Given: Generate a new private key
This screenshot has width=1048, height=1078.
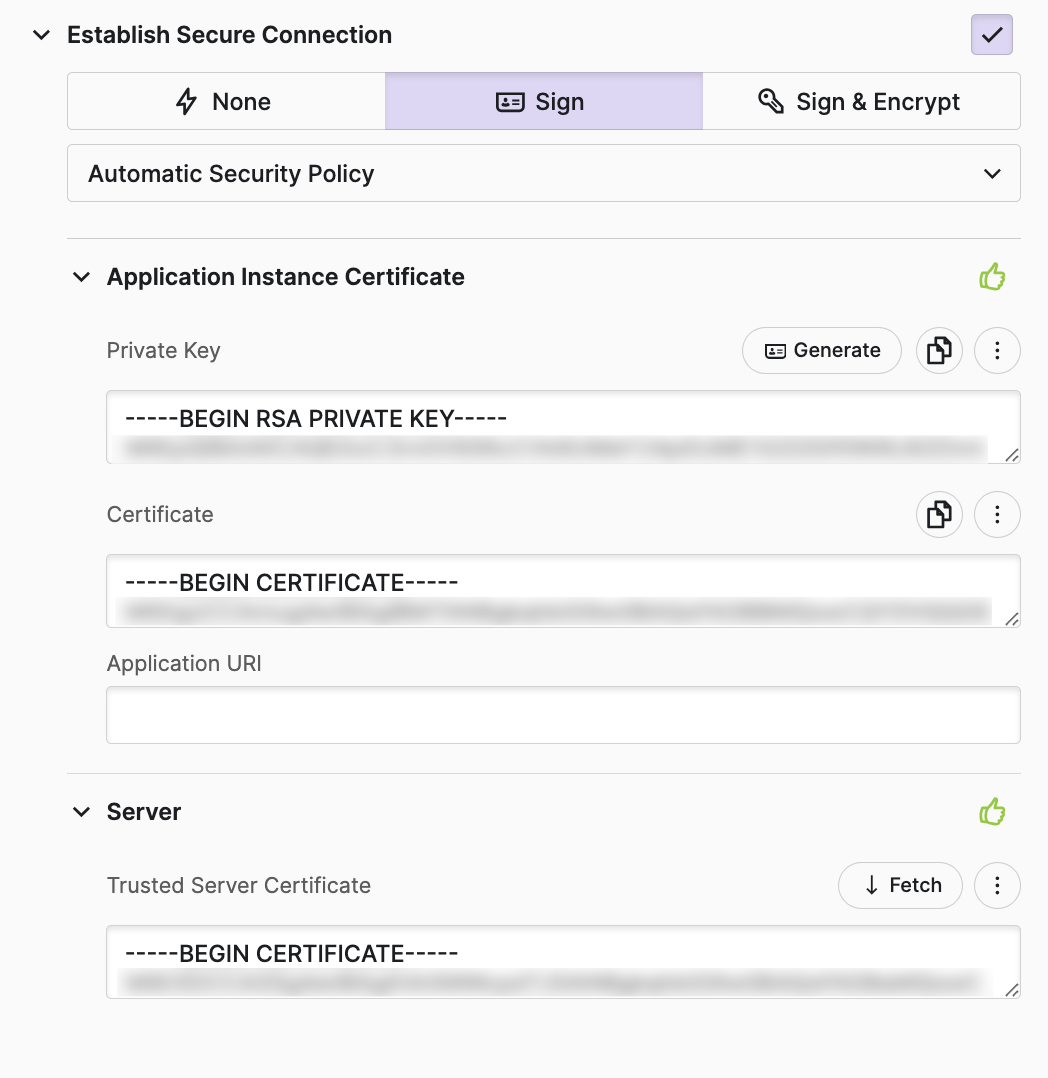Looking at the screenshot, I should (x=821, y=351).
